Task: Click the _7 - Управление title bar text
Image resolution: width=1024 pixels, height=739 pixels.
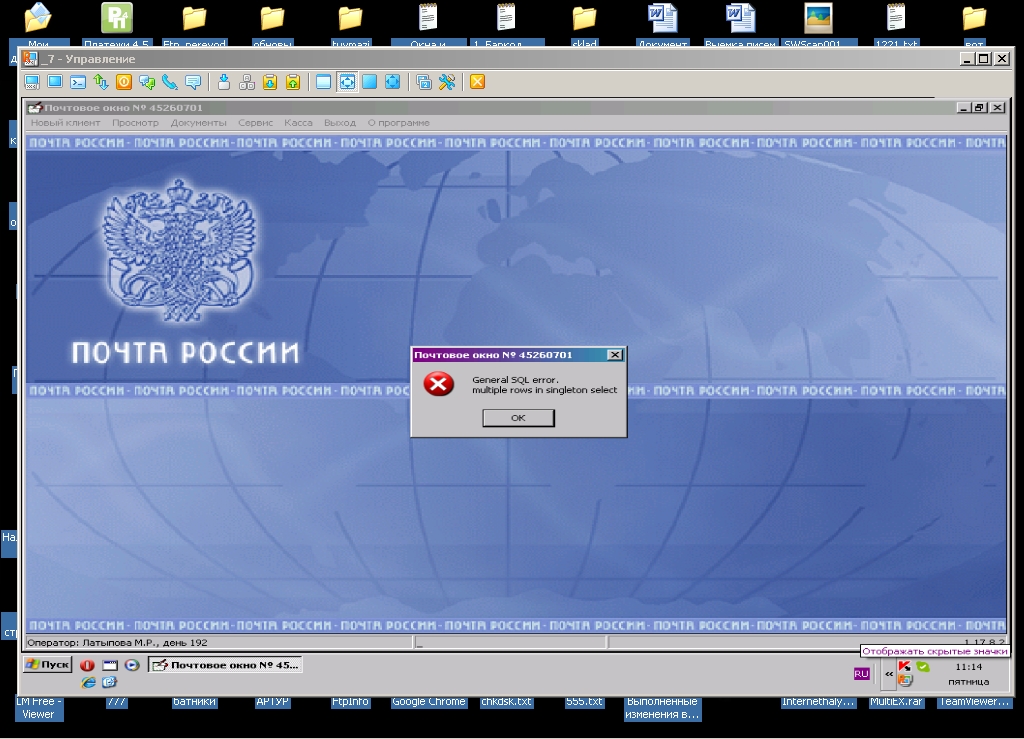Action: click(x=88, y=59)
